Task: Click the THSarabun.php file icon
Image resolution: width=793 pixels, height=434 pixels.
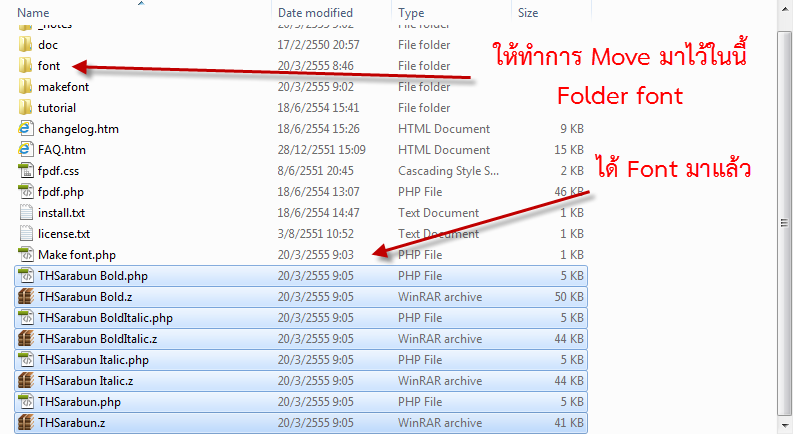Action: coord(26,402)
